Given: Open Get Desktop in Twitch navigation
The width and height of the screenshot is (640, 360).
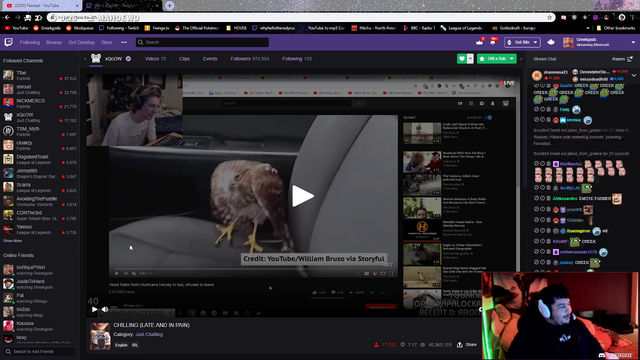Looking at the screenshot, I should pos(81,42).
